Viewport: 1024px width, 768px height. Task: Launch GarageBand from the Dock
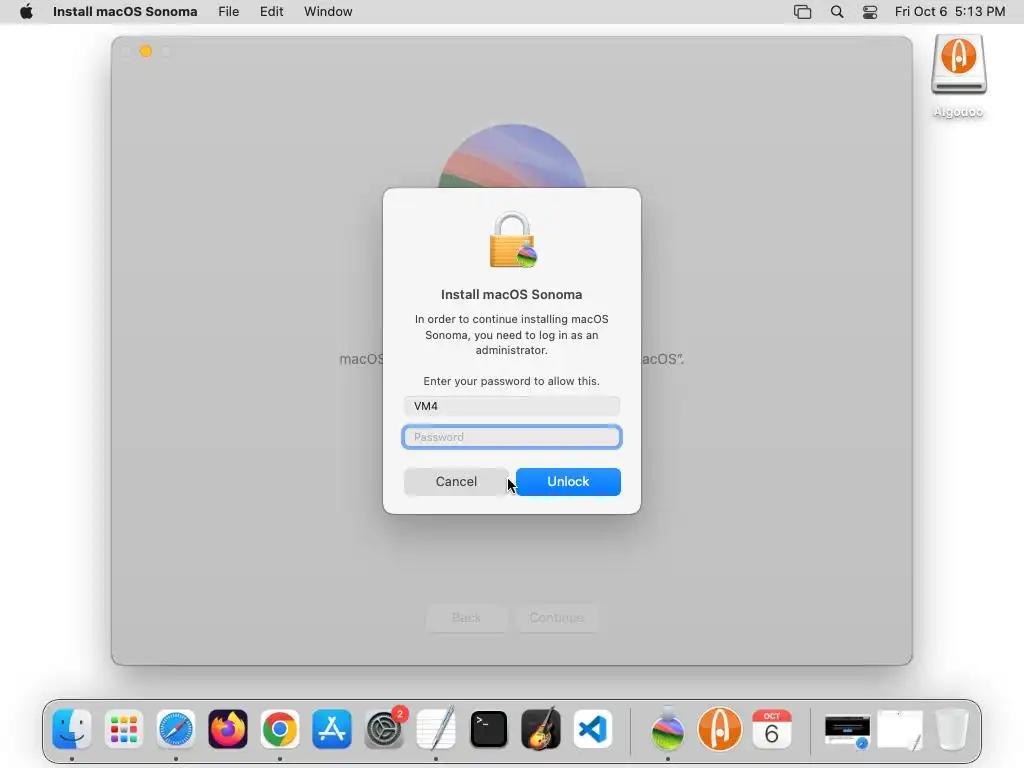pyautogui.click(x=541, y=729)
